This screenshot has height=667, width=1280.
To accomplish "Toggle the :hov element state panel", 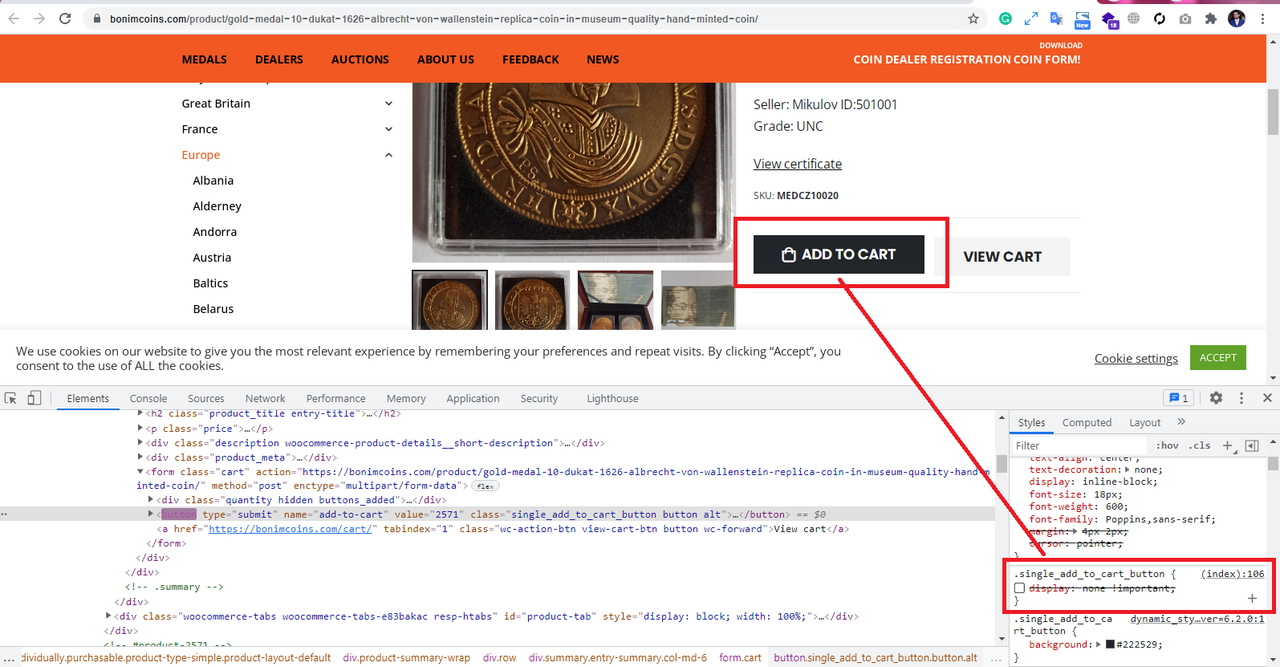I will click(x=1166, y=446).
